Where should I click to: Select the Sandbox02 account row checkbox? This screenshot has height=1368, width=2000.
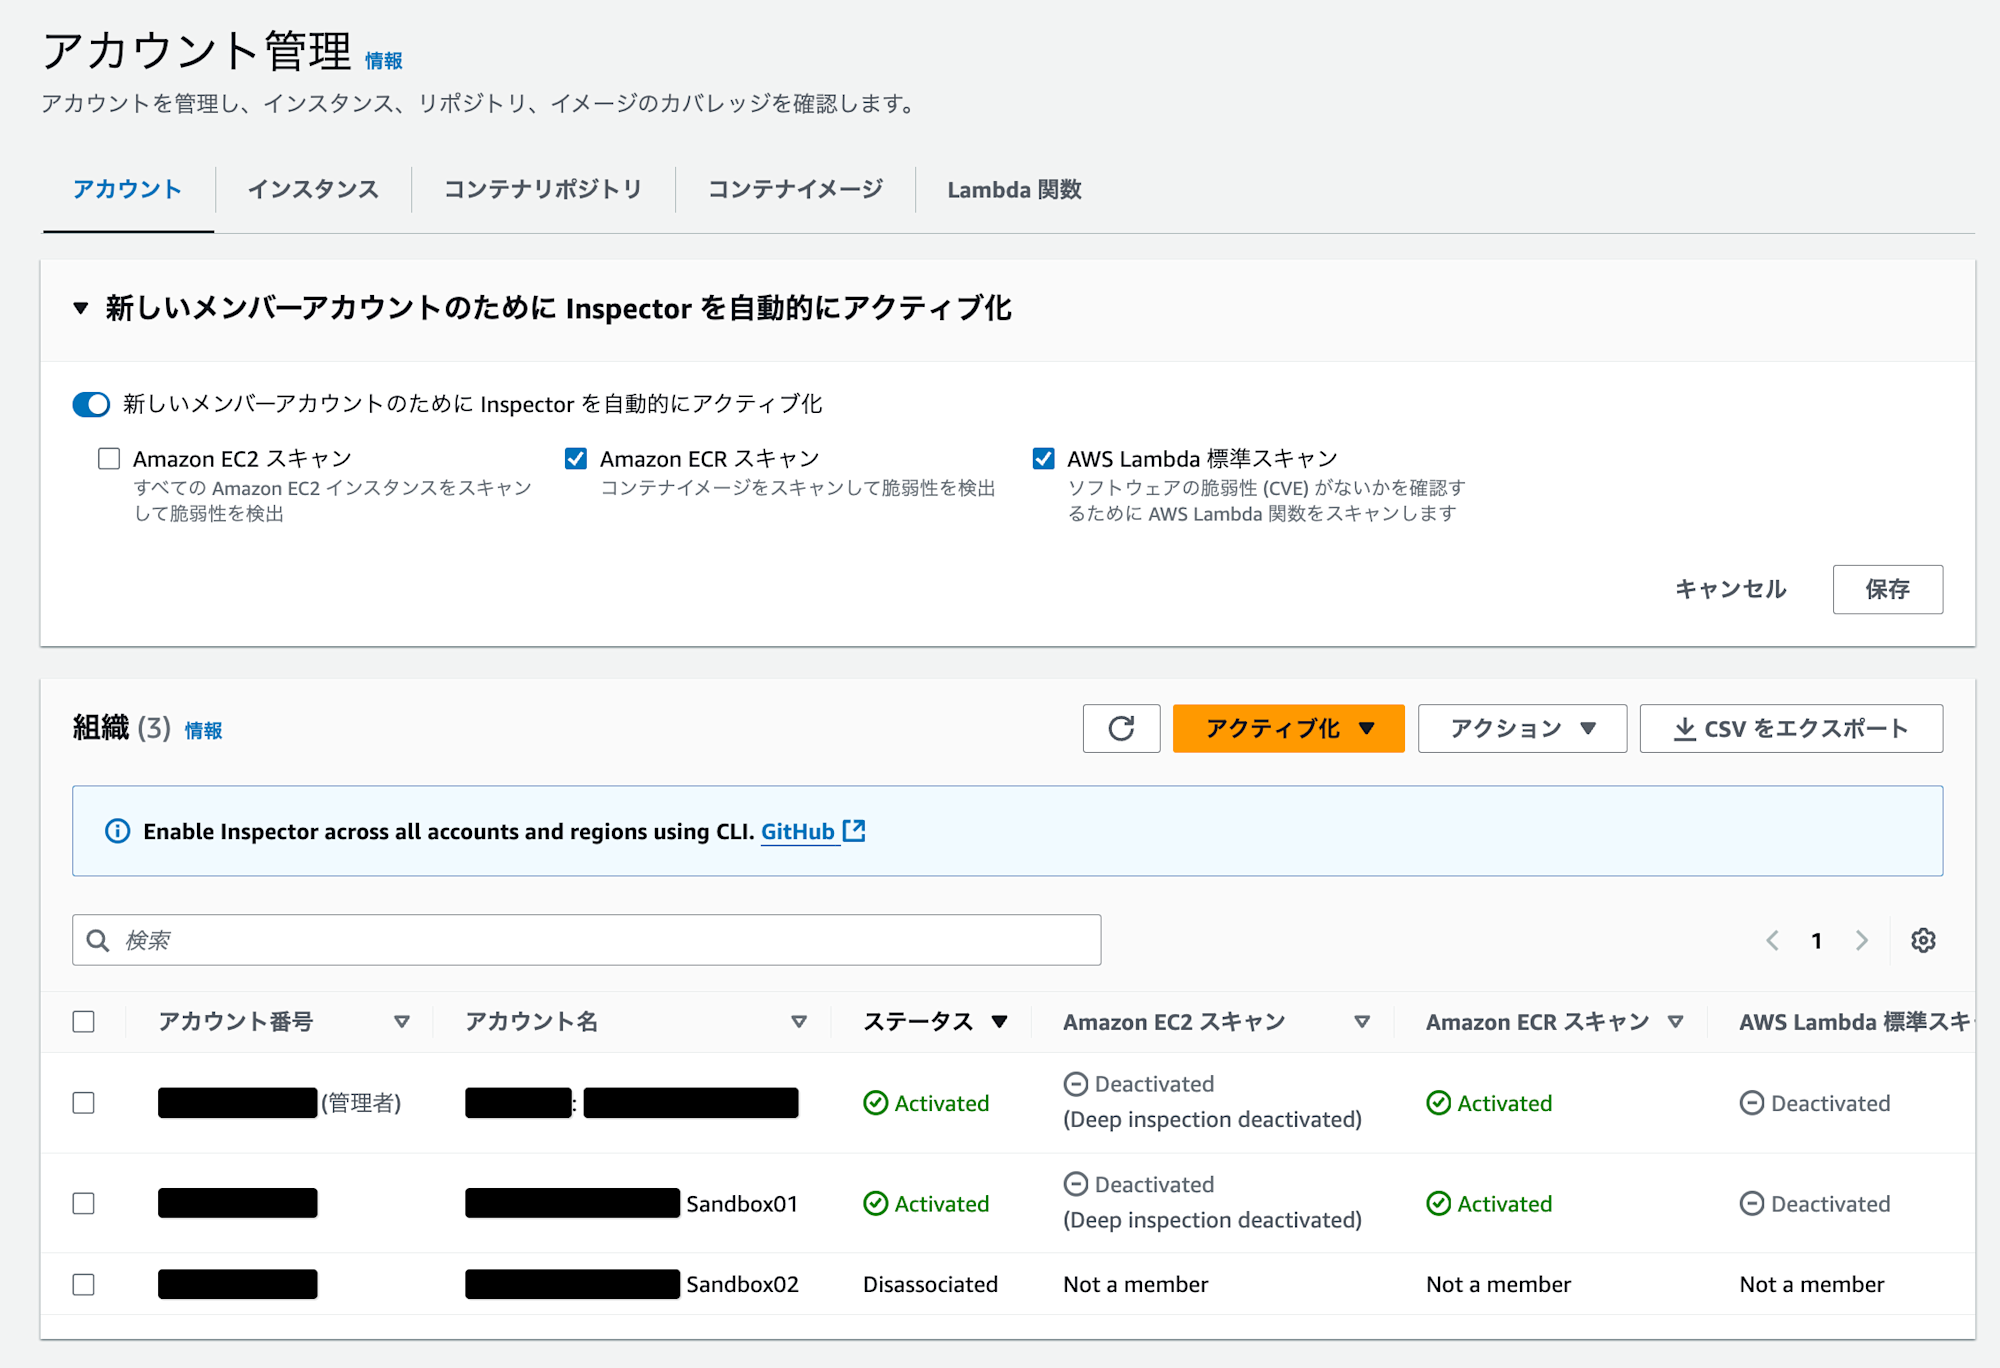click(x=84, y=1284)
